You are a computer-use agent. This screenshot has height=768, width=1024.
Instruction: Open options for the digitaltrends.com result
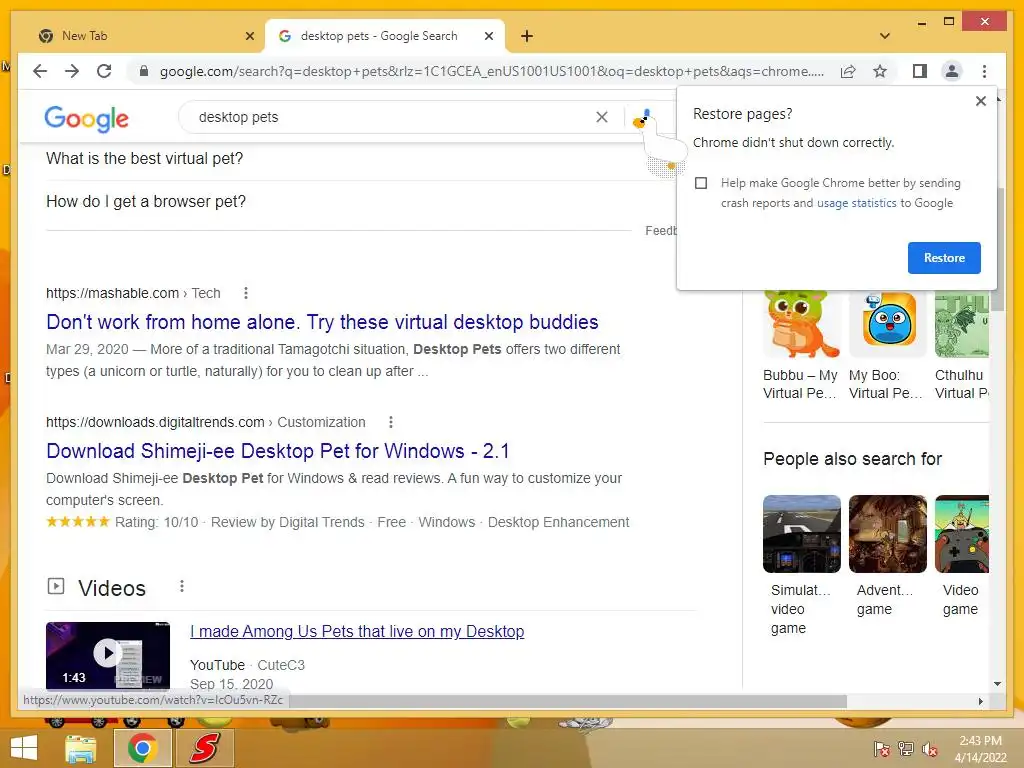pos(391,423)
